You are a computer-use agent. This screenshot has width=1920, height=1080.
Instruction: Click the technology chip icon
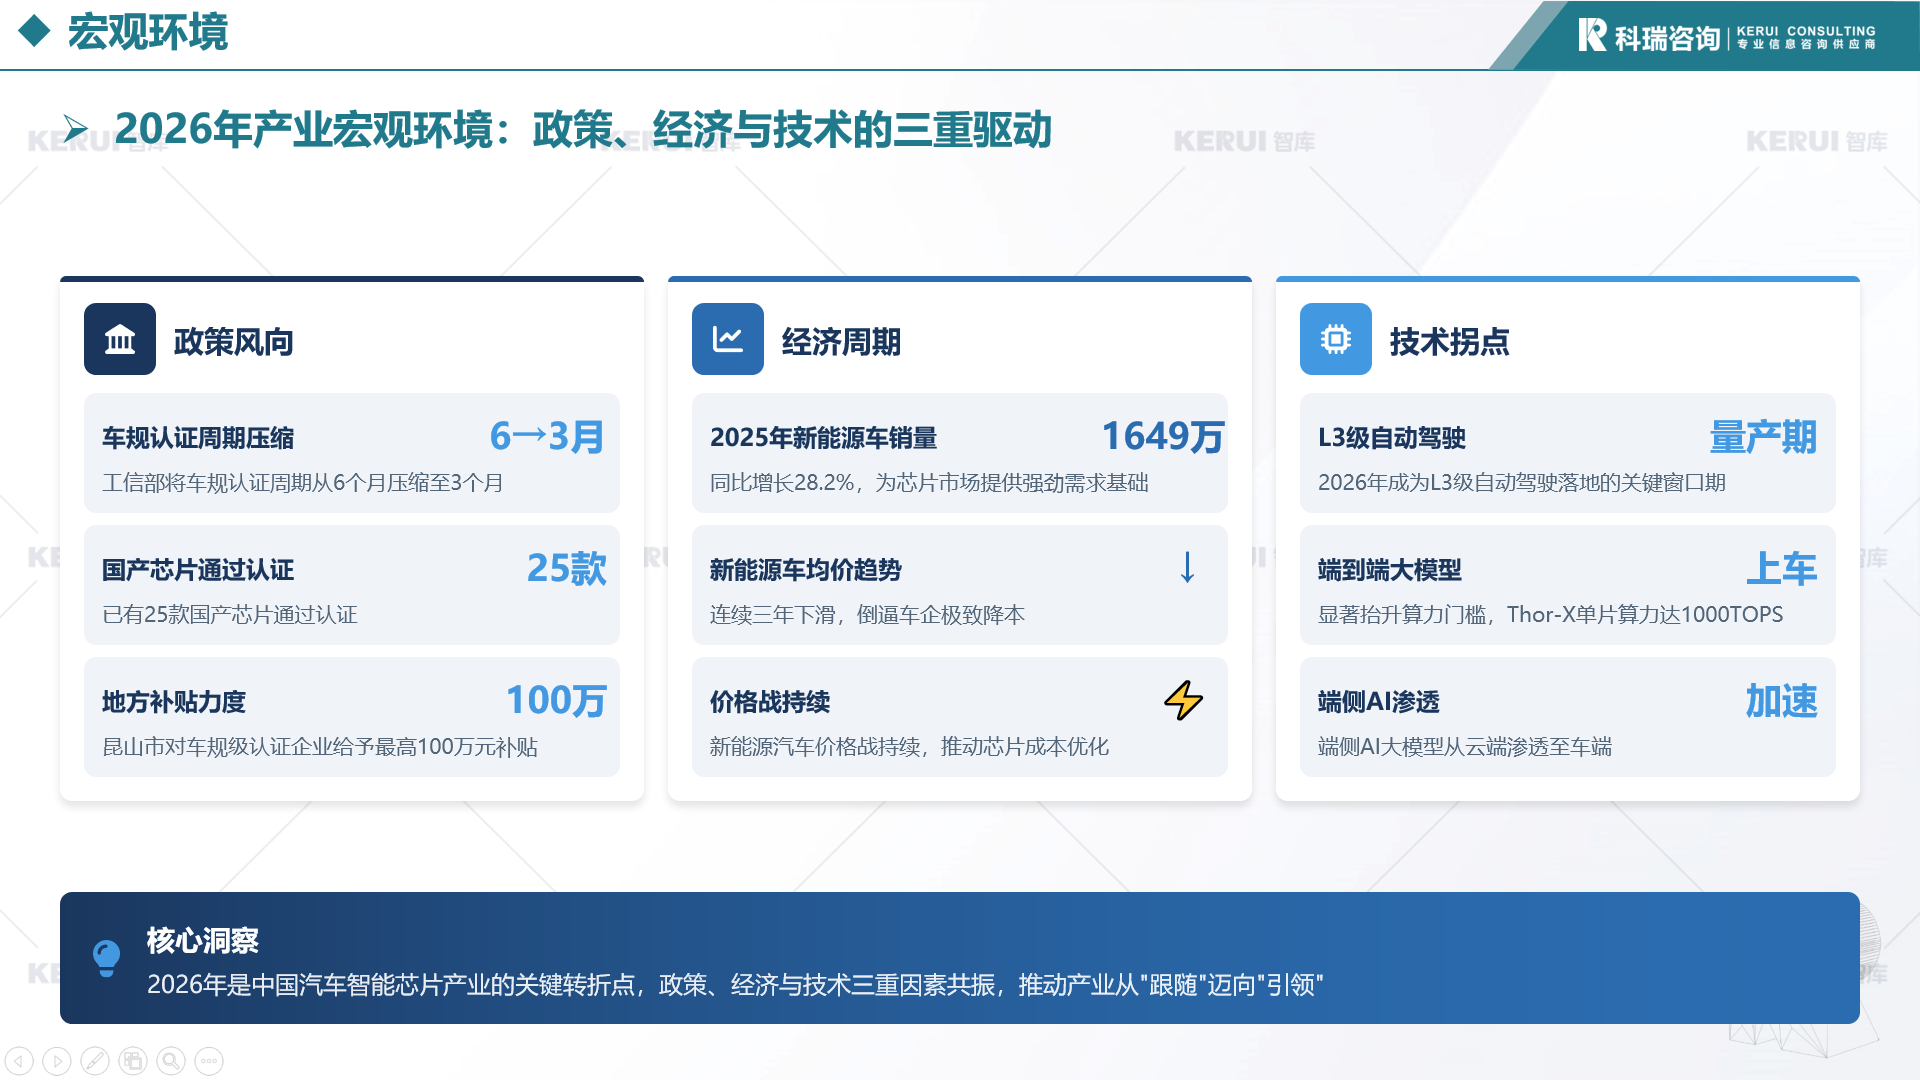coord(1336,340)
